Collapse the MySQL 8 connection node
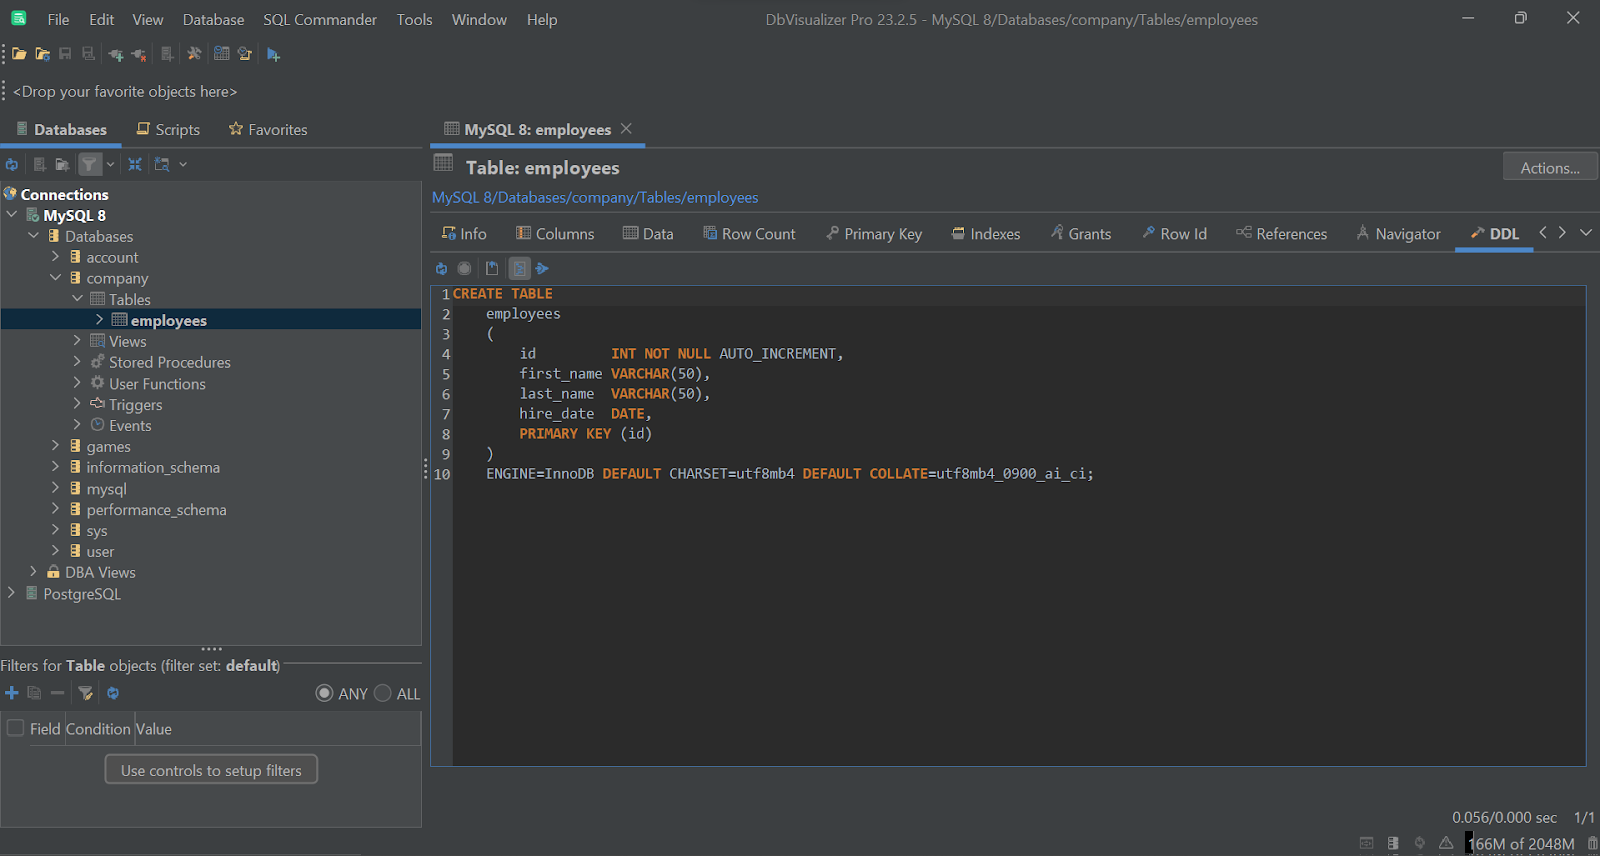The width and height of the screenshot is (1600, 856). click(12, 215)
